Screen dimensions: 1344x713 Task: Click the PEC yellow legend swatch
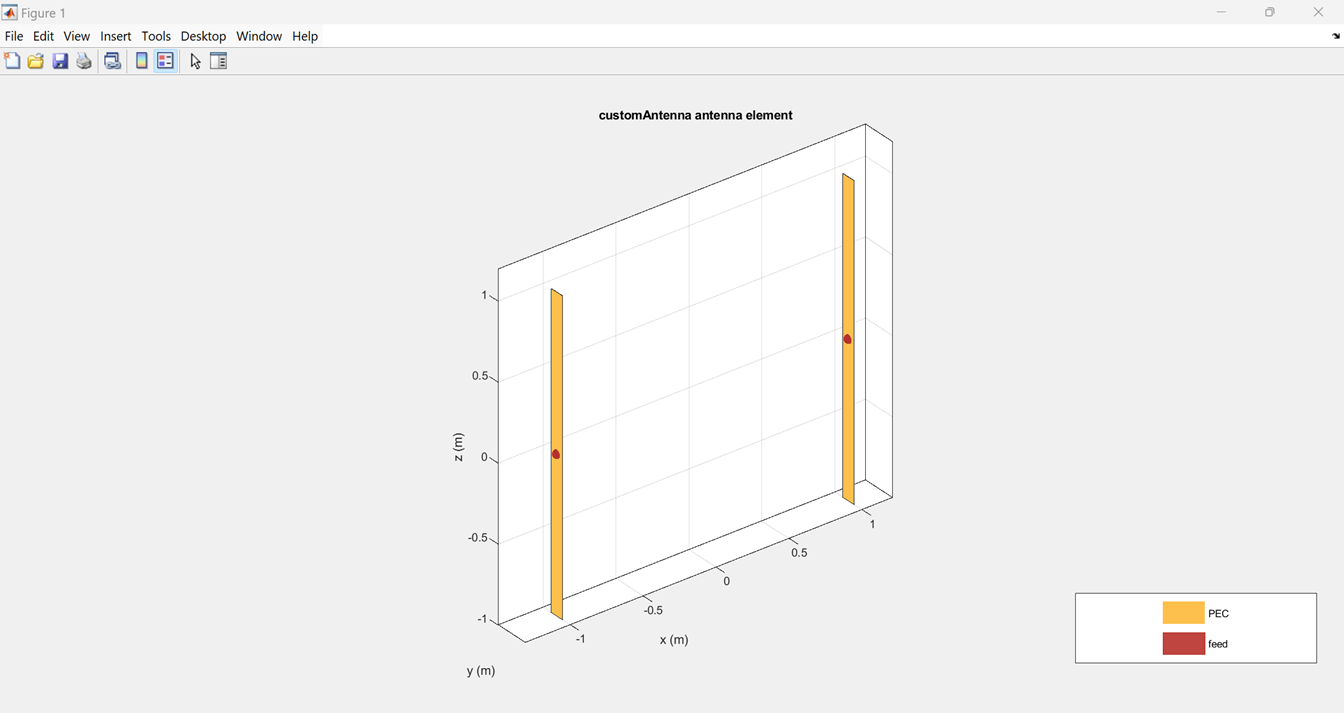pos(1183,613)
